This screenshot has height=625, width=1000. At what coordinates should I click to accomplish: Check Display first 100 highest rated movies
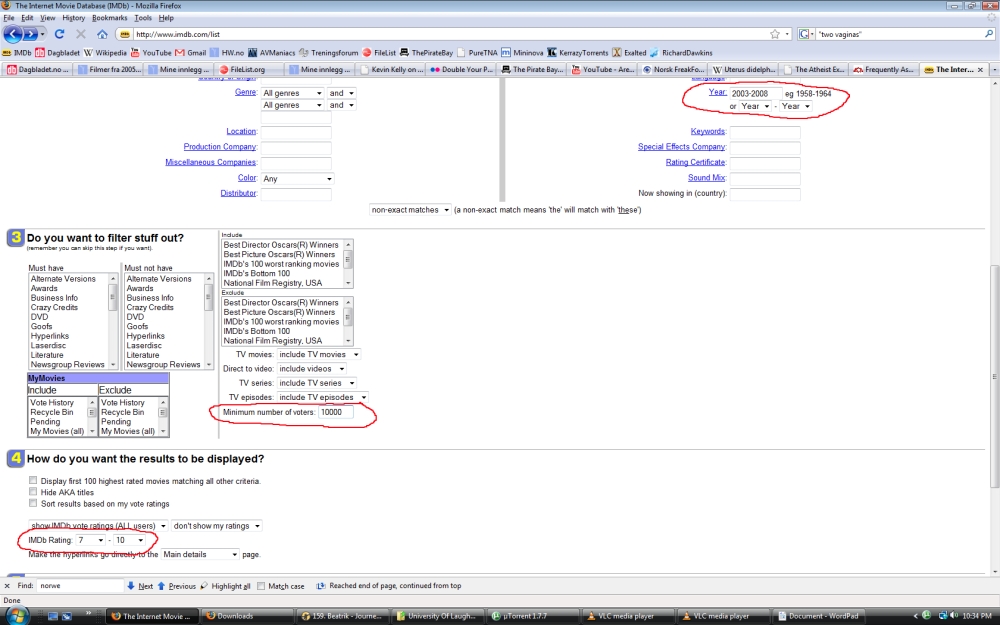pyautogui.click(x=33, y=480)
